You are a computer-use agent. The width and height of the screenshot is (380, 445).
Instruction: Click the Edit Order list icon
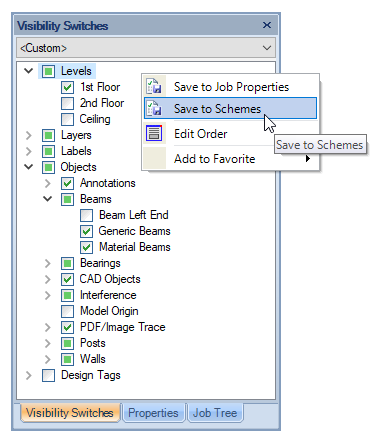(x=154, y=134)
